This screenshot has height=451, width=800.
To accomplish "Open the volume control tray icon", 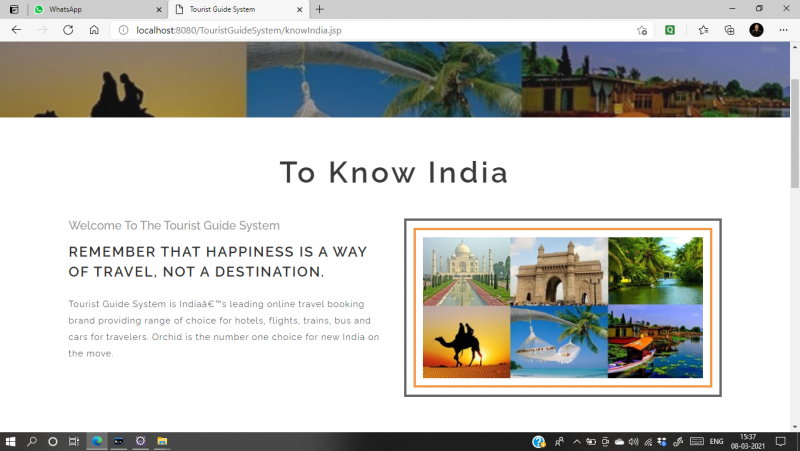I will pos(634,442).
